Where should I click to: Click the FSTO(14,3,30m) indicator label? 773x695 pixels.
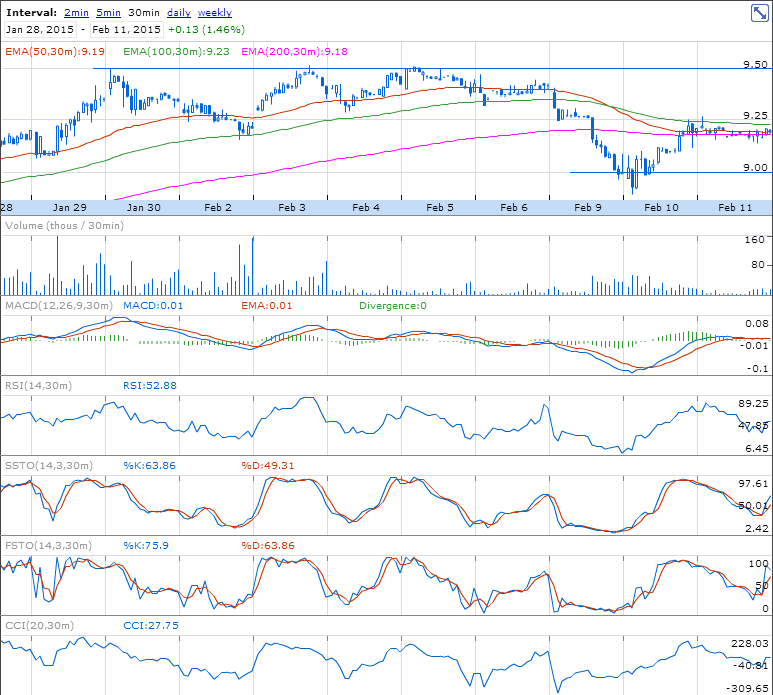pos(48,545)
